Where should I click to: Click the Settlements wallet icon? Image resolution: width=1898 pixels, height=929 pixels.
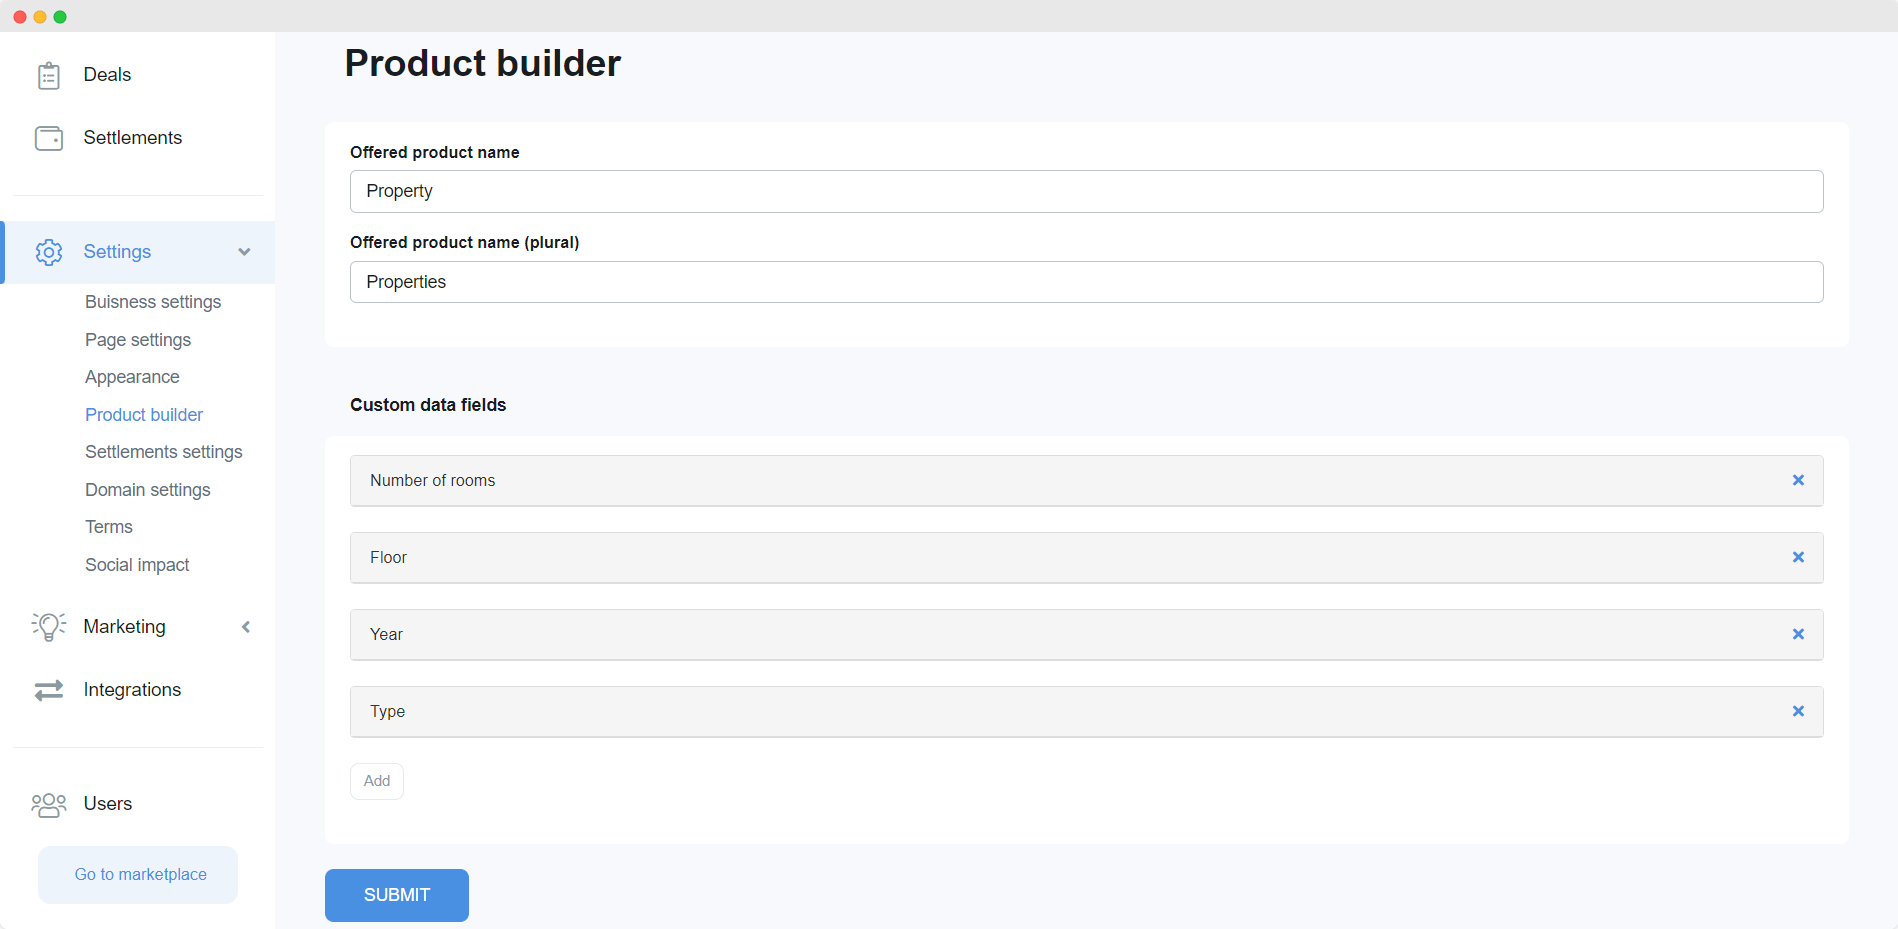point(48,138)
